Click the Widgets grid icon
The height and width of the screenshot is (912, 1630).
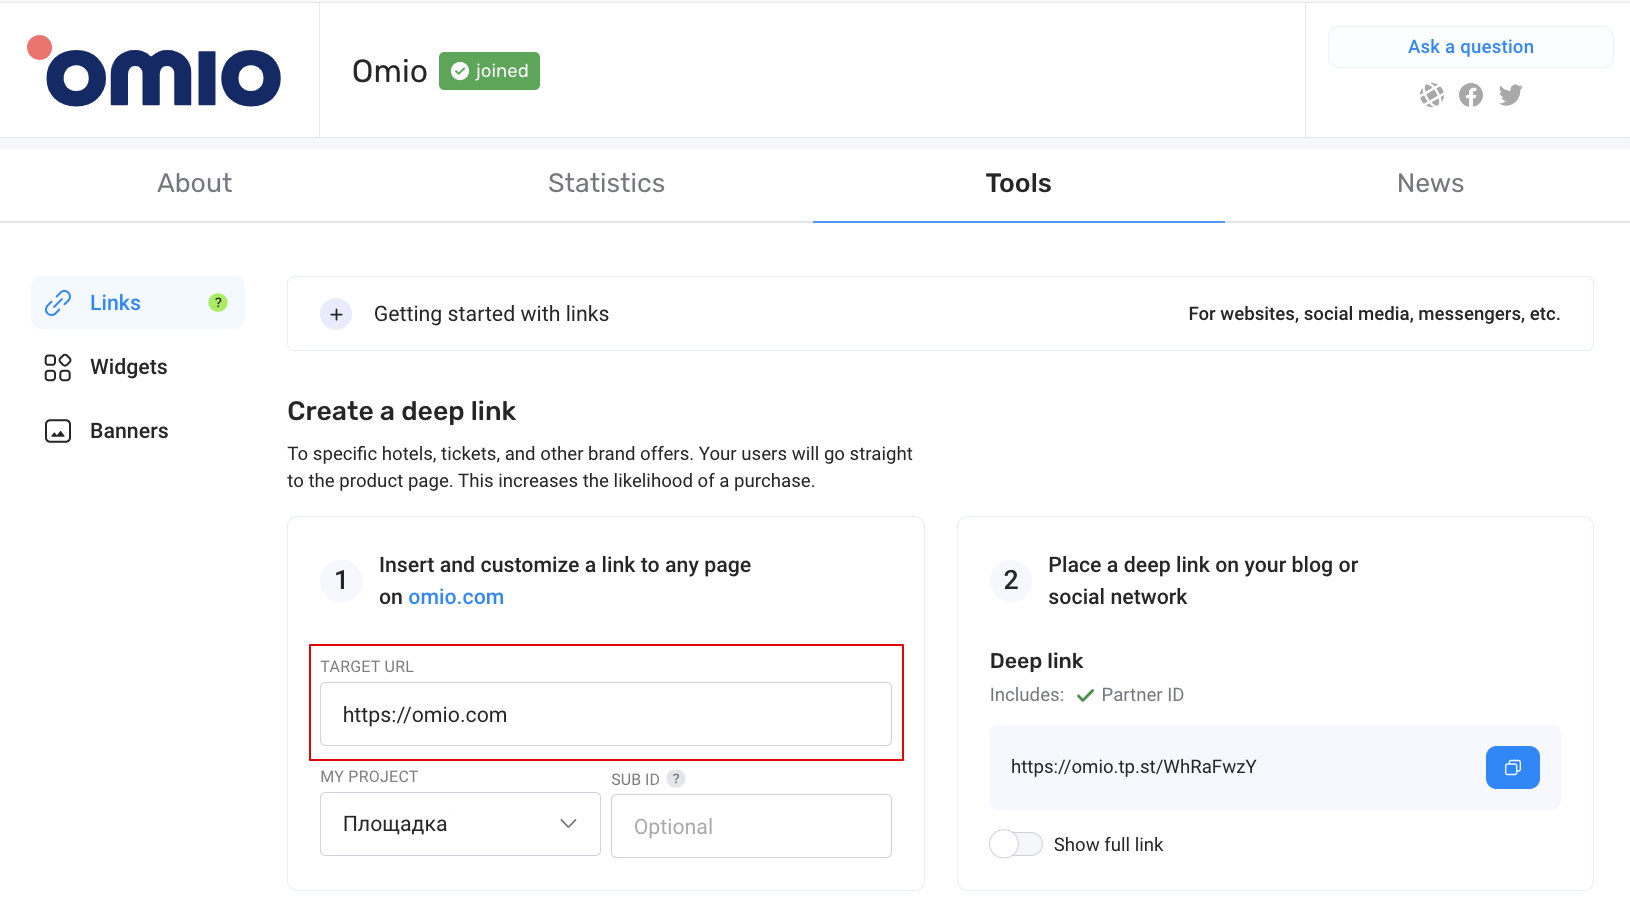pyautogui.click(x=58, y=367)
